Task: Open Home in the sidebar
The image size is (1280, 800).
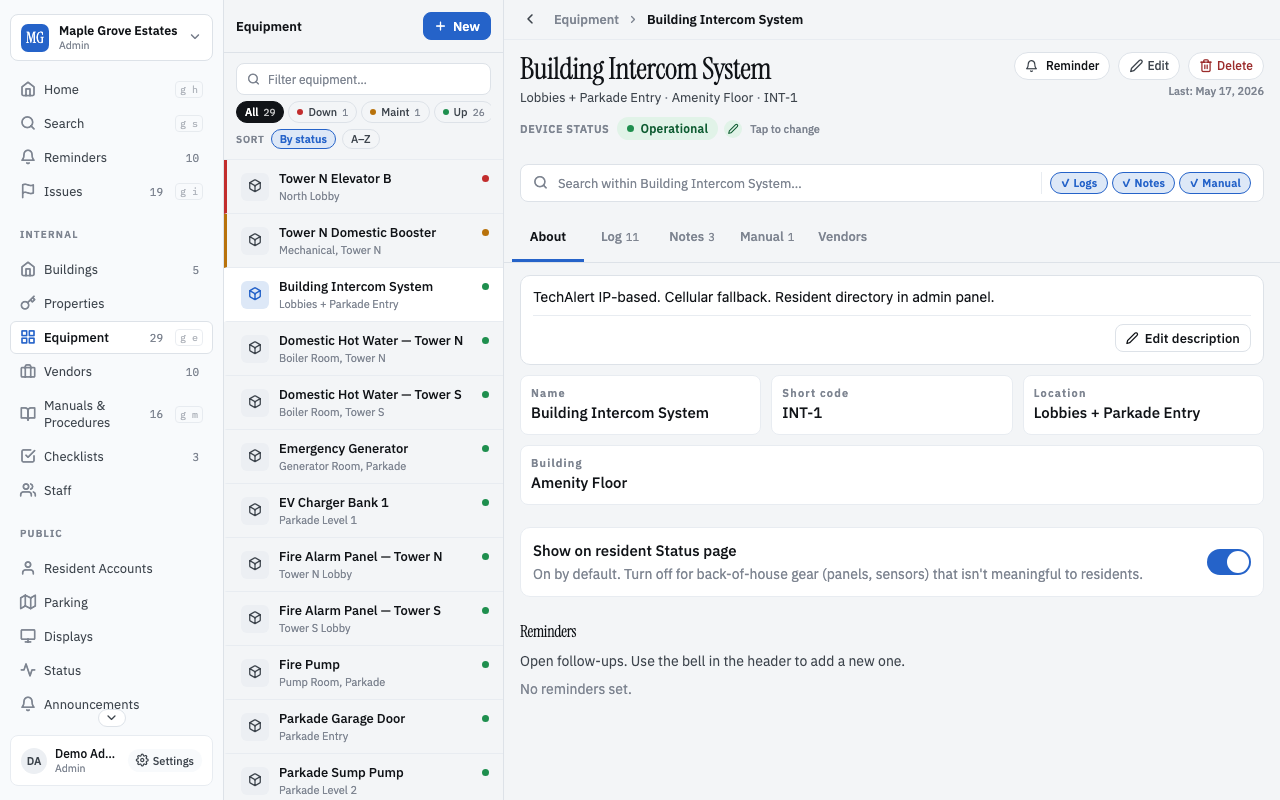Action: (x=111, y=89)
